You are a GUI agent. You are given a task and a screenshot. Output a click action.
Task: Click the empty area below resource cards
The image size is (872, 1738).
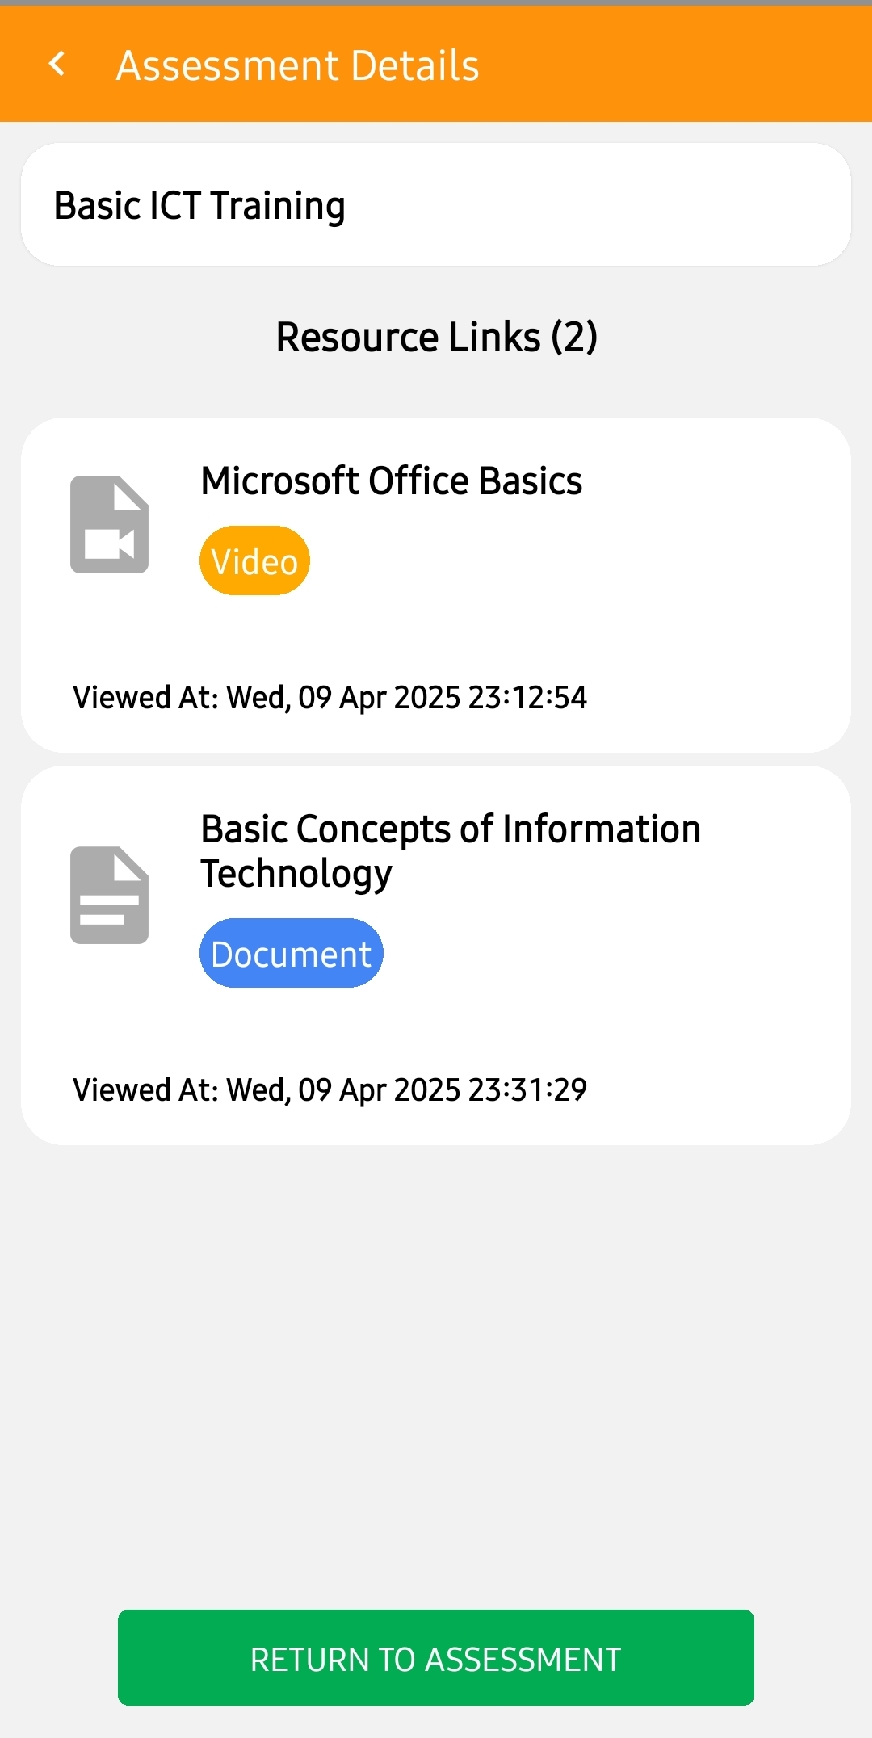[x=436, y=1375]
